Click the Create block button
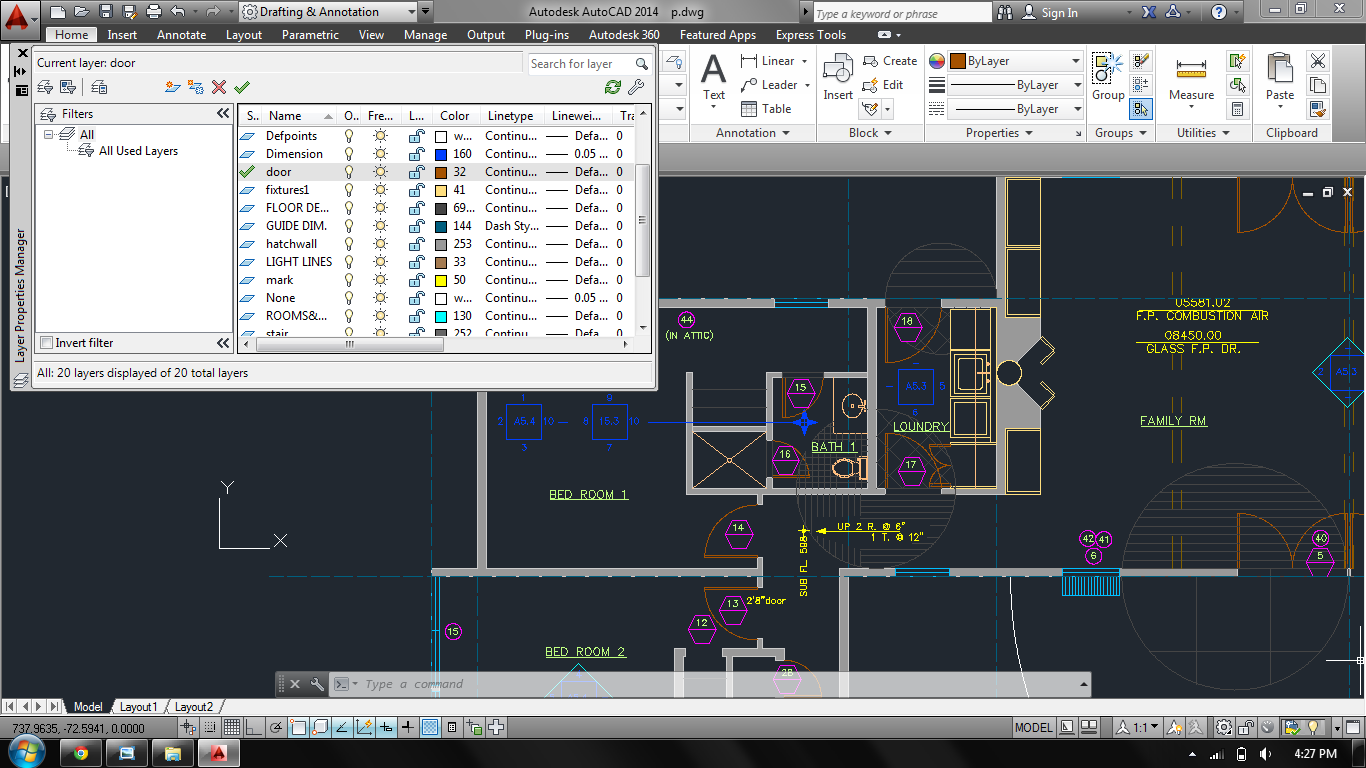Image resolution: width=1366 pixels, height=768 pixels. click(889, 61)
